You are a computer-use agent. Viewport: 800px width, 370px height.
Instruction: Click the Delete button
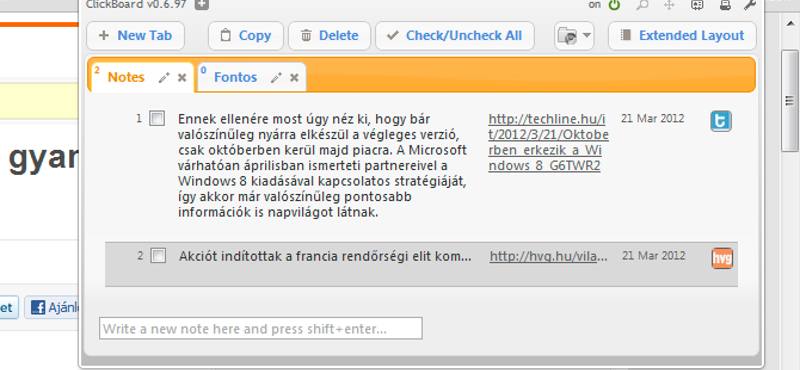tap(329, 36)
